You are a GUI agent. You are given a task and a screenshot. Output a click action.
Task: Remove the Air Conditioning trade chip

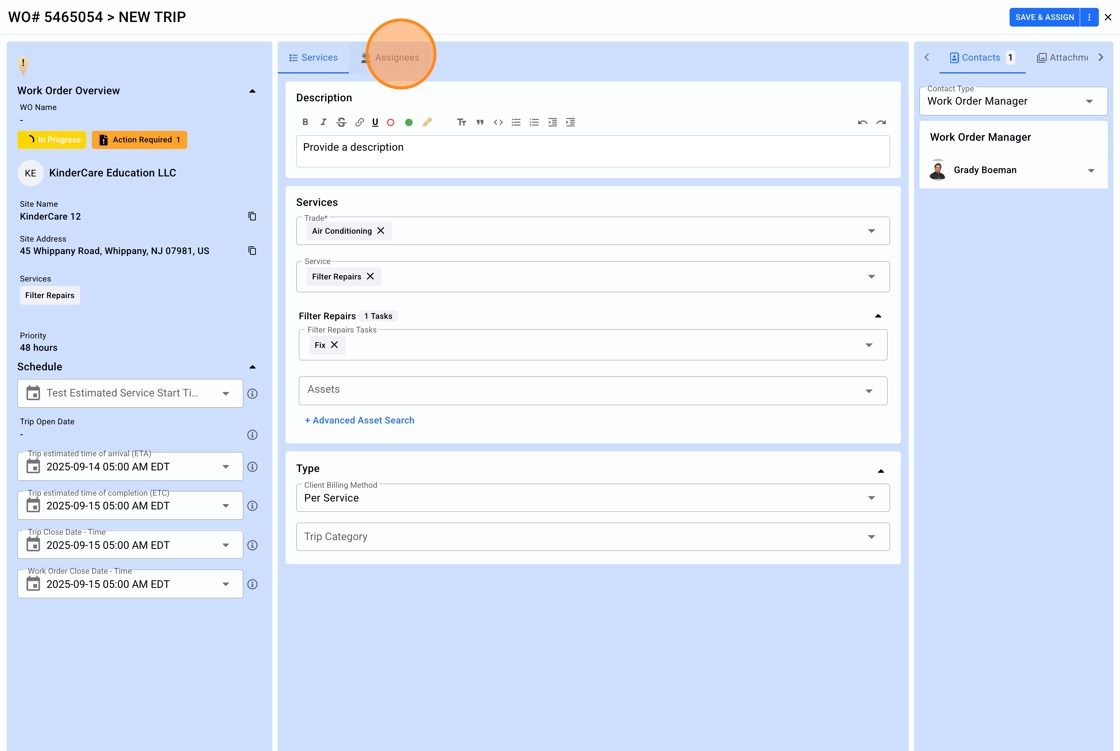click(x=381, y=231)
